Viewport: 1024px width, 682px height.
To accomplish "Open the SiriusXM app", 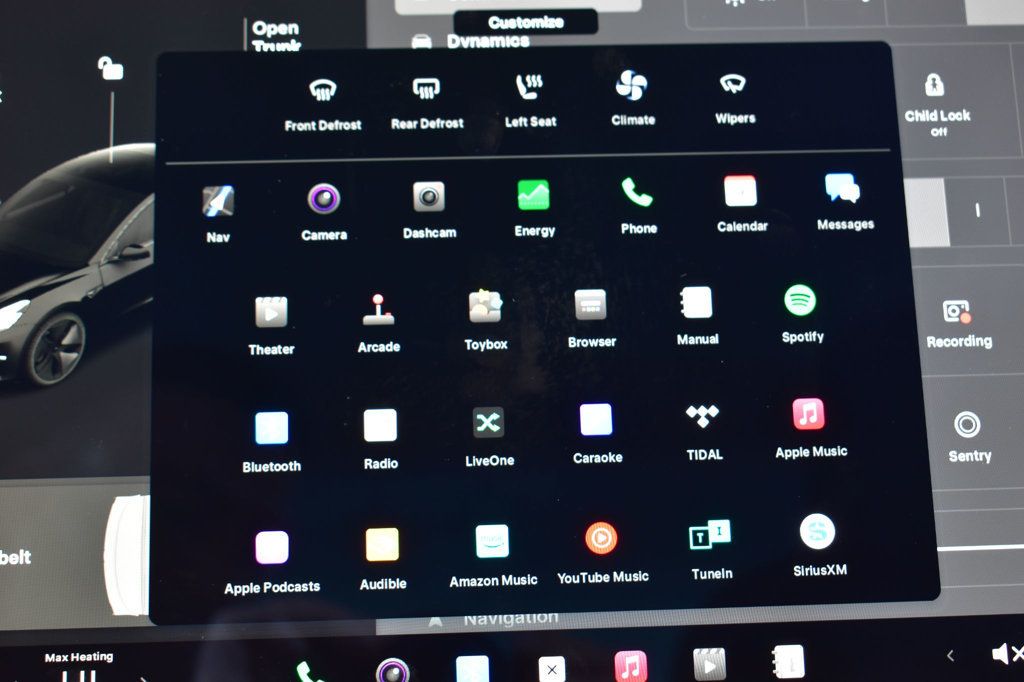I will pyautogui.click(x=817, y=532).
